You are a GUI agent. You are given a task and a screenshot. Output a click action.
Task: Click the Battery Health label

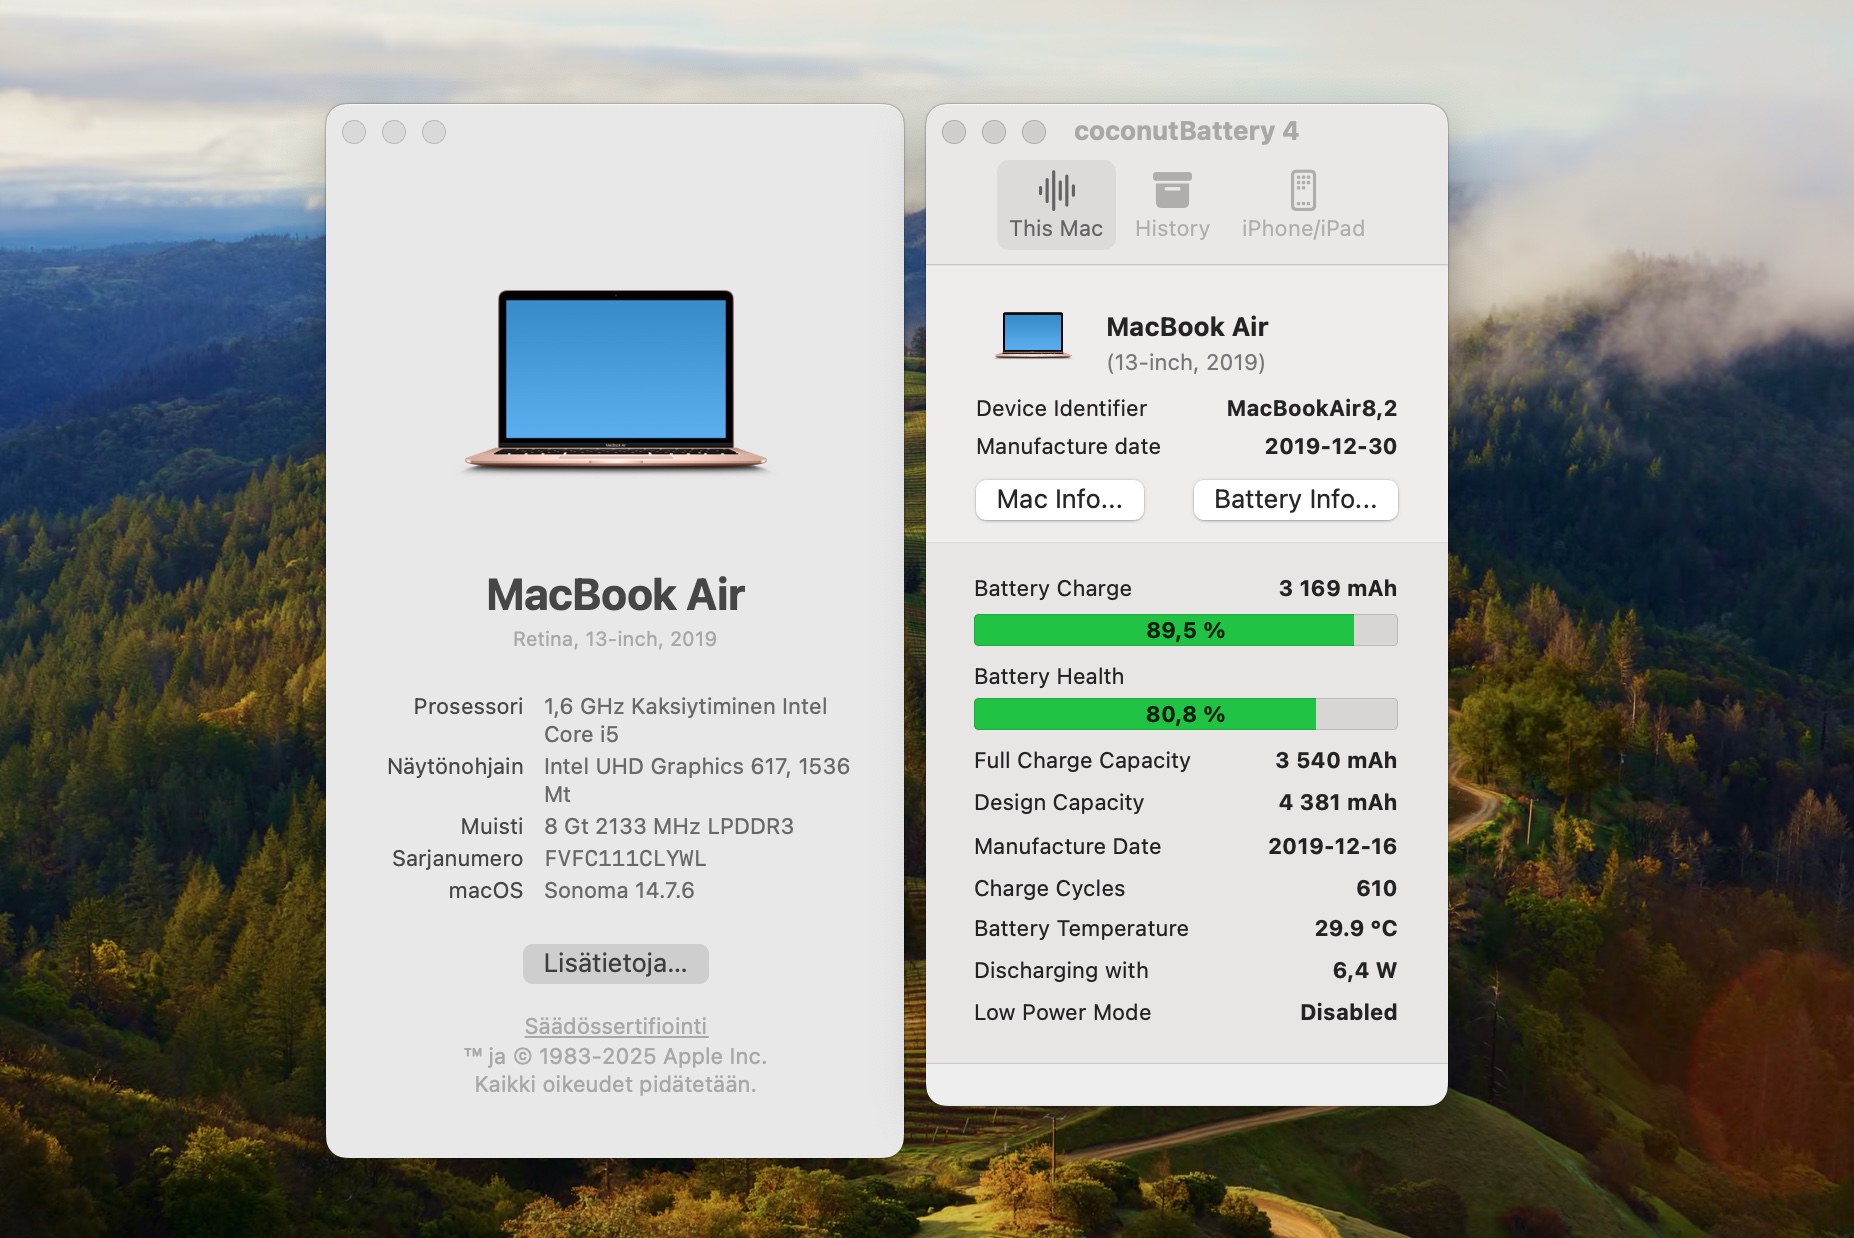1049,676
